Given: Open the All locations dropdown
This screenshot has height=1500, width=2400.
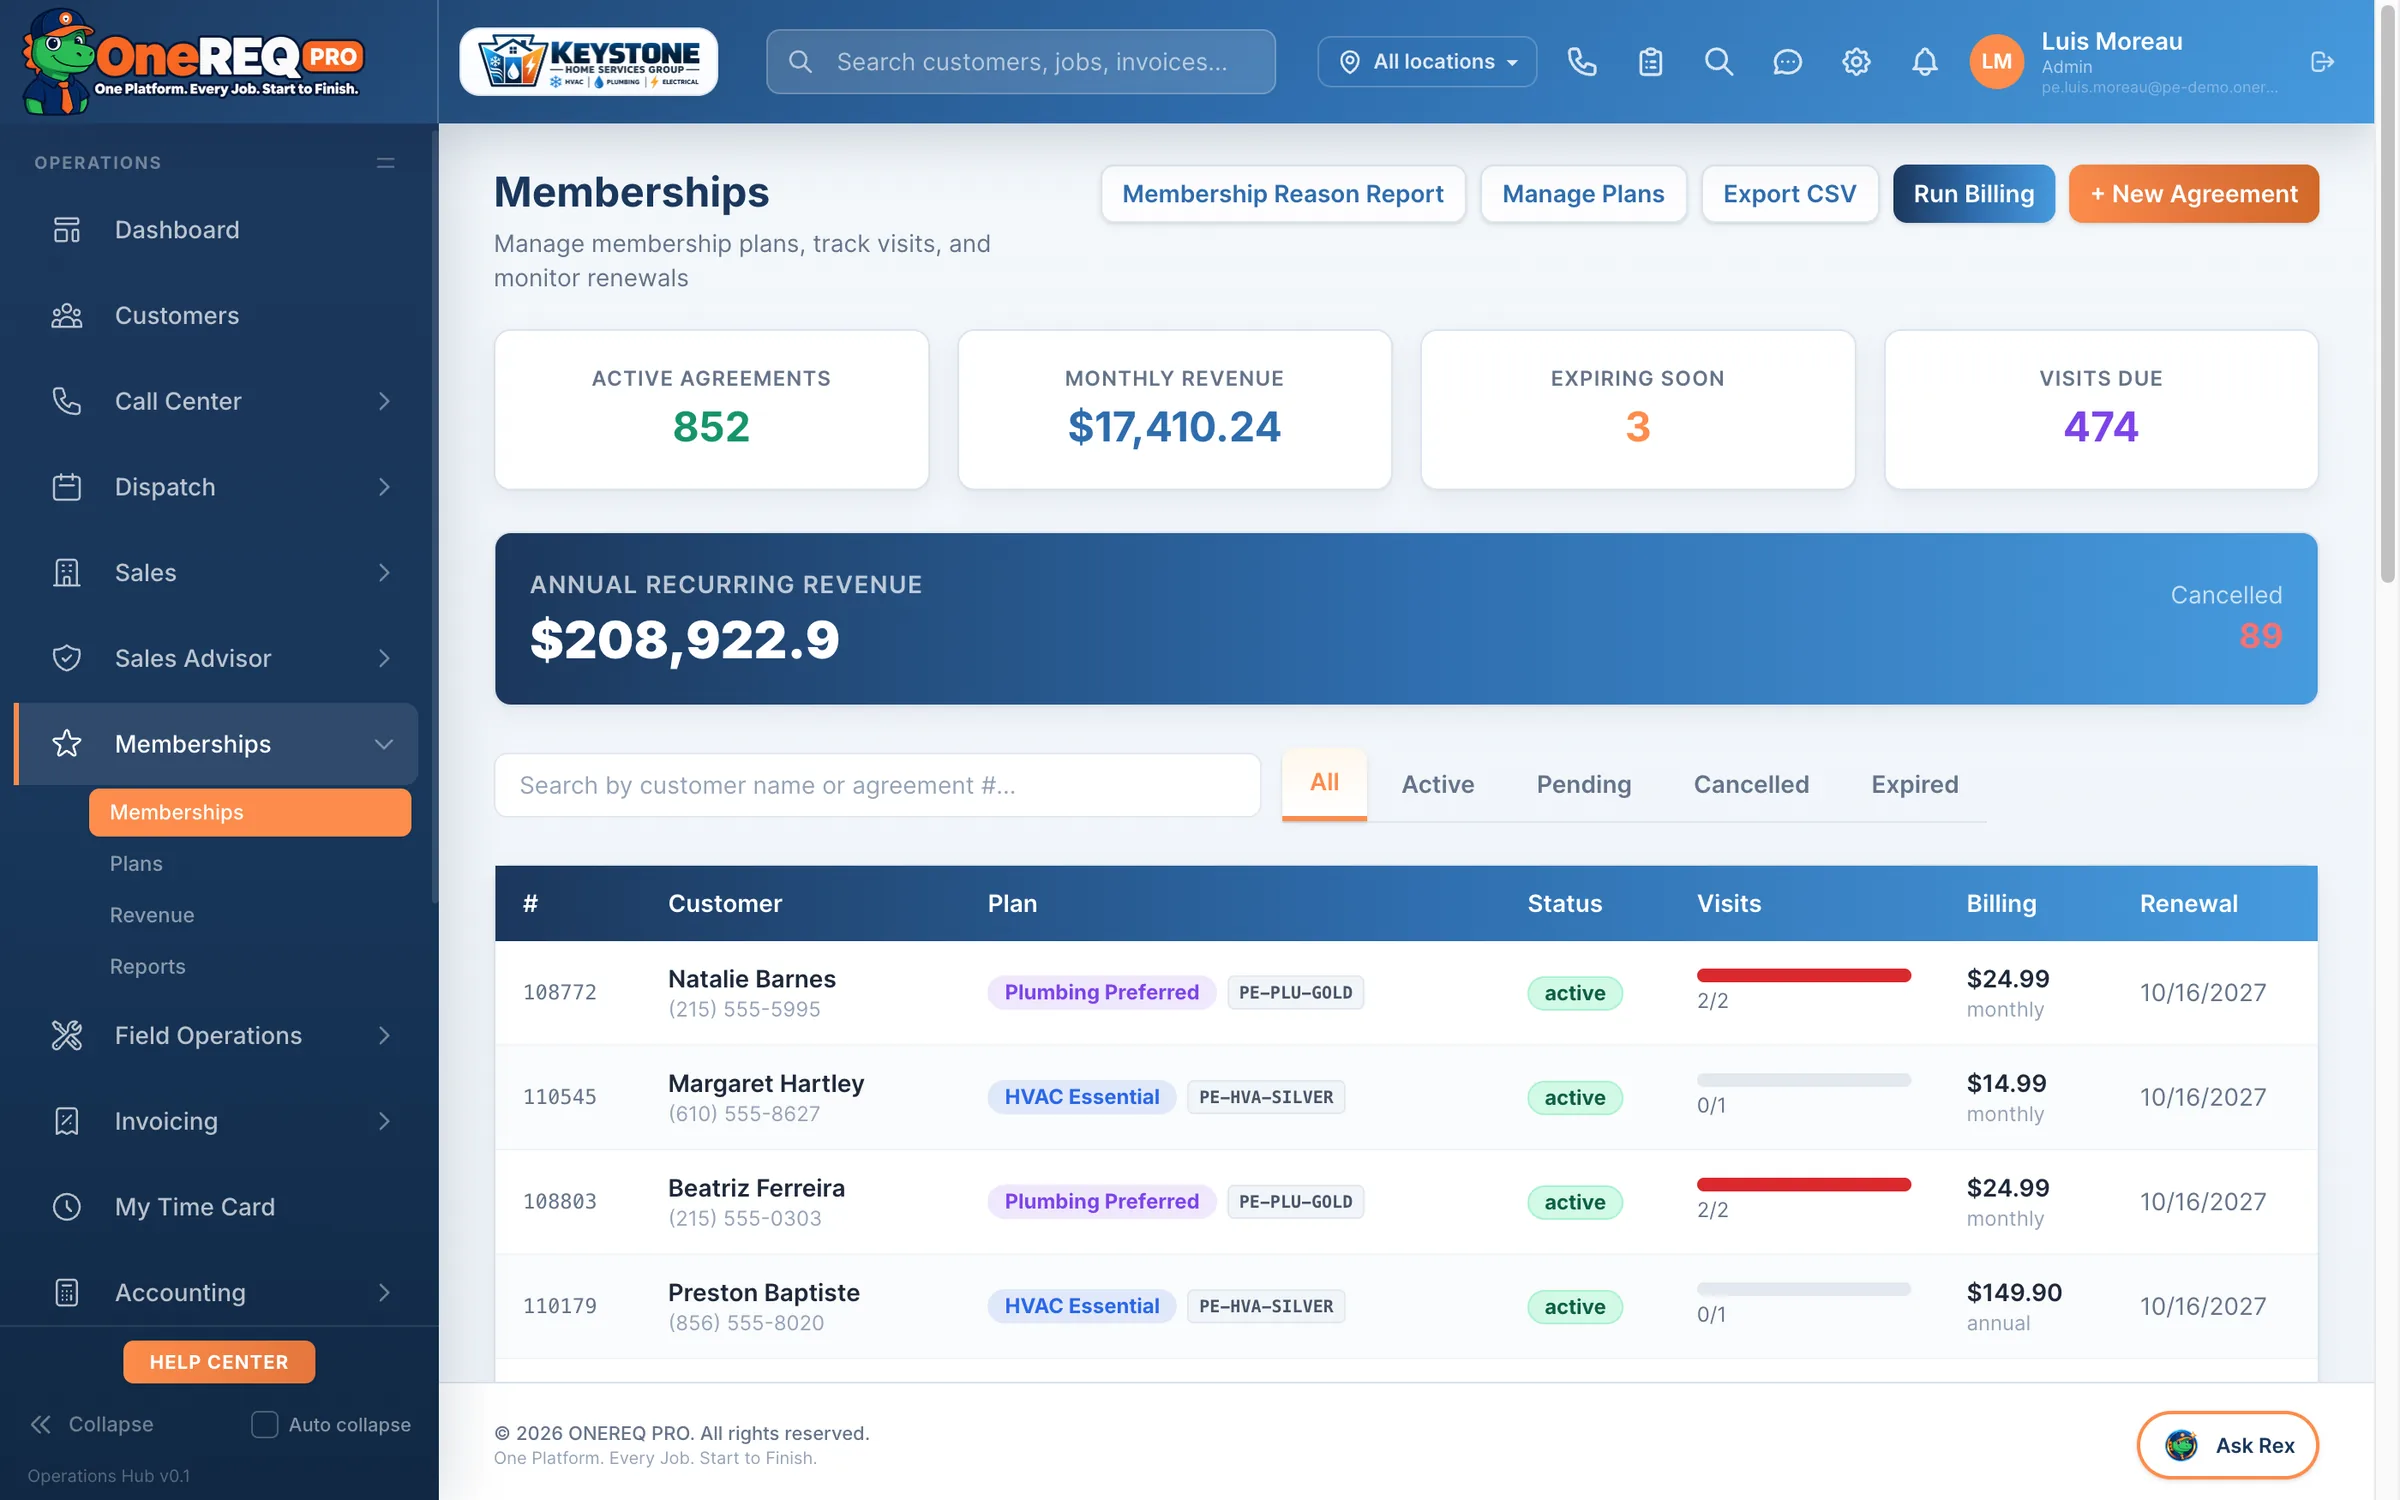Looking at the screenshot, I should 1427,62.
